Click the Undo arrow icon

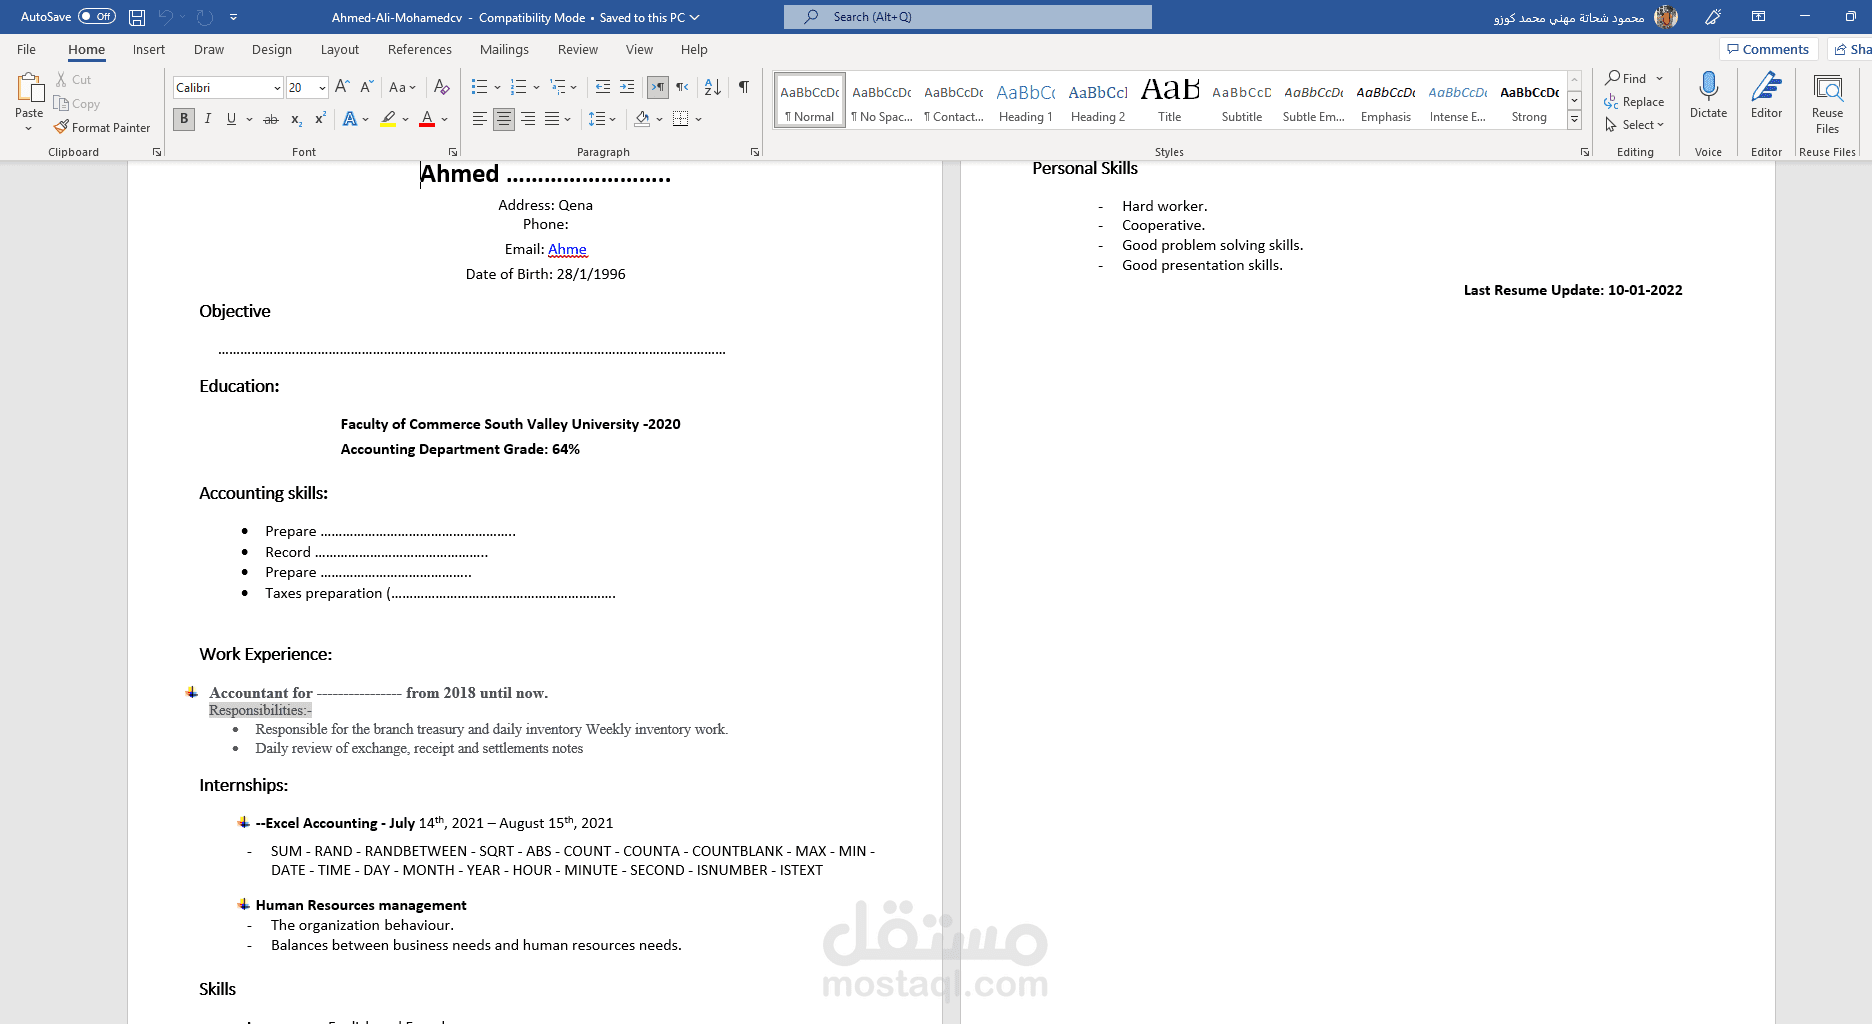tap(166, 17)
